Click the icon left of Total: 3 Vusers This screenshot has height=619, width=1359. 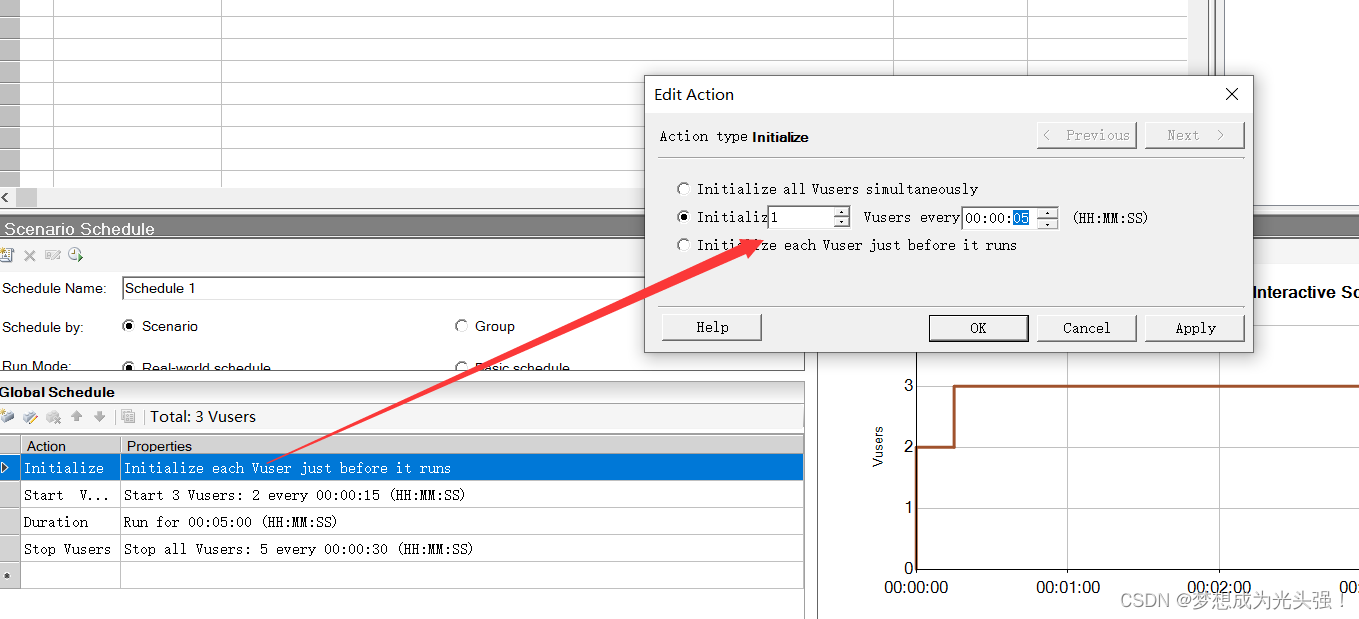(127, 416)
